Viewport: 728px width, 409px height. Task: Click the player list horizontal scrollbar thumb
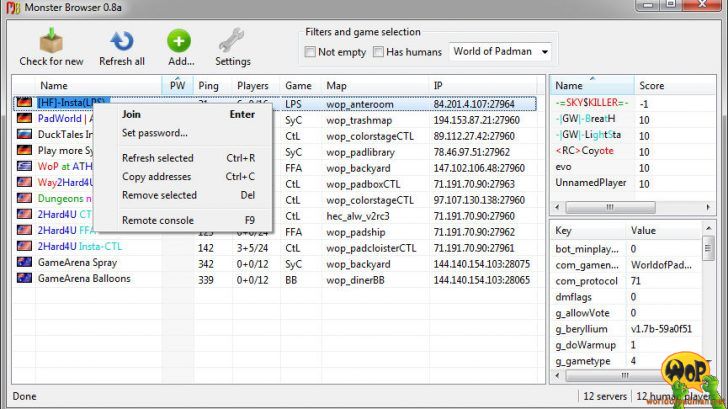tap(610, 207)
